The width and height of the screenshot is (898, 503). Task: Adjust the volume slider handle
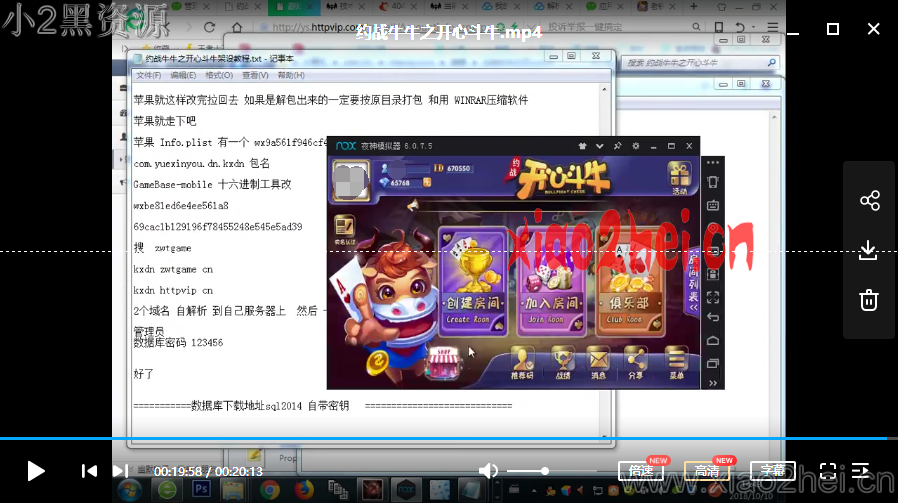545,471
